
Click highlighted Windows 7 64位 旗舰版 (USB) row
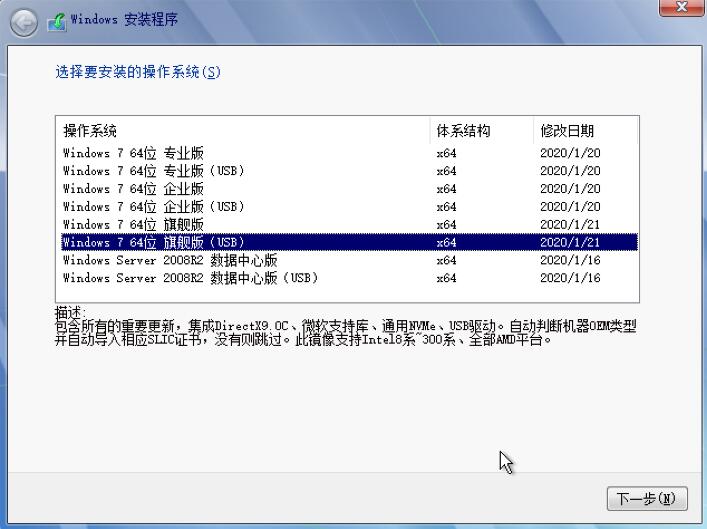pos(153,242)
